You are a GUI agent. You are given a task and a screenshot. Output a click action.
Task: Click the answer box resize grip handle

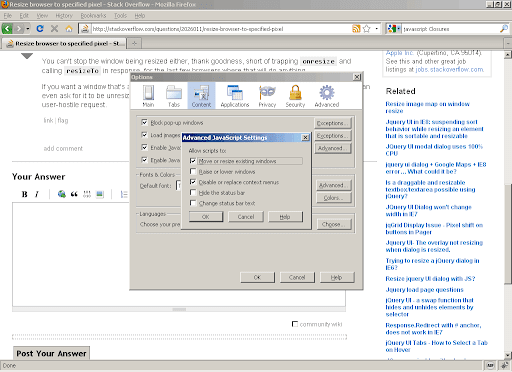pos(179,309)
